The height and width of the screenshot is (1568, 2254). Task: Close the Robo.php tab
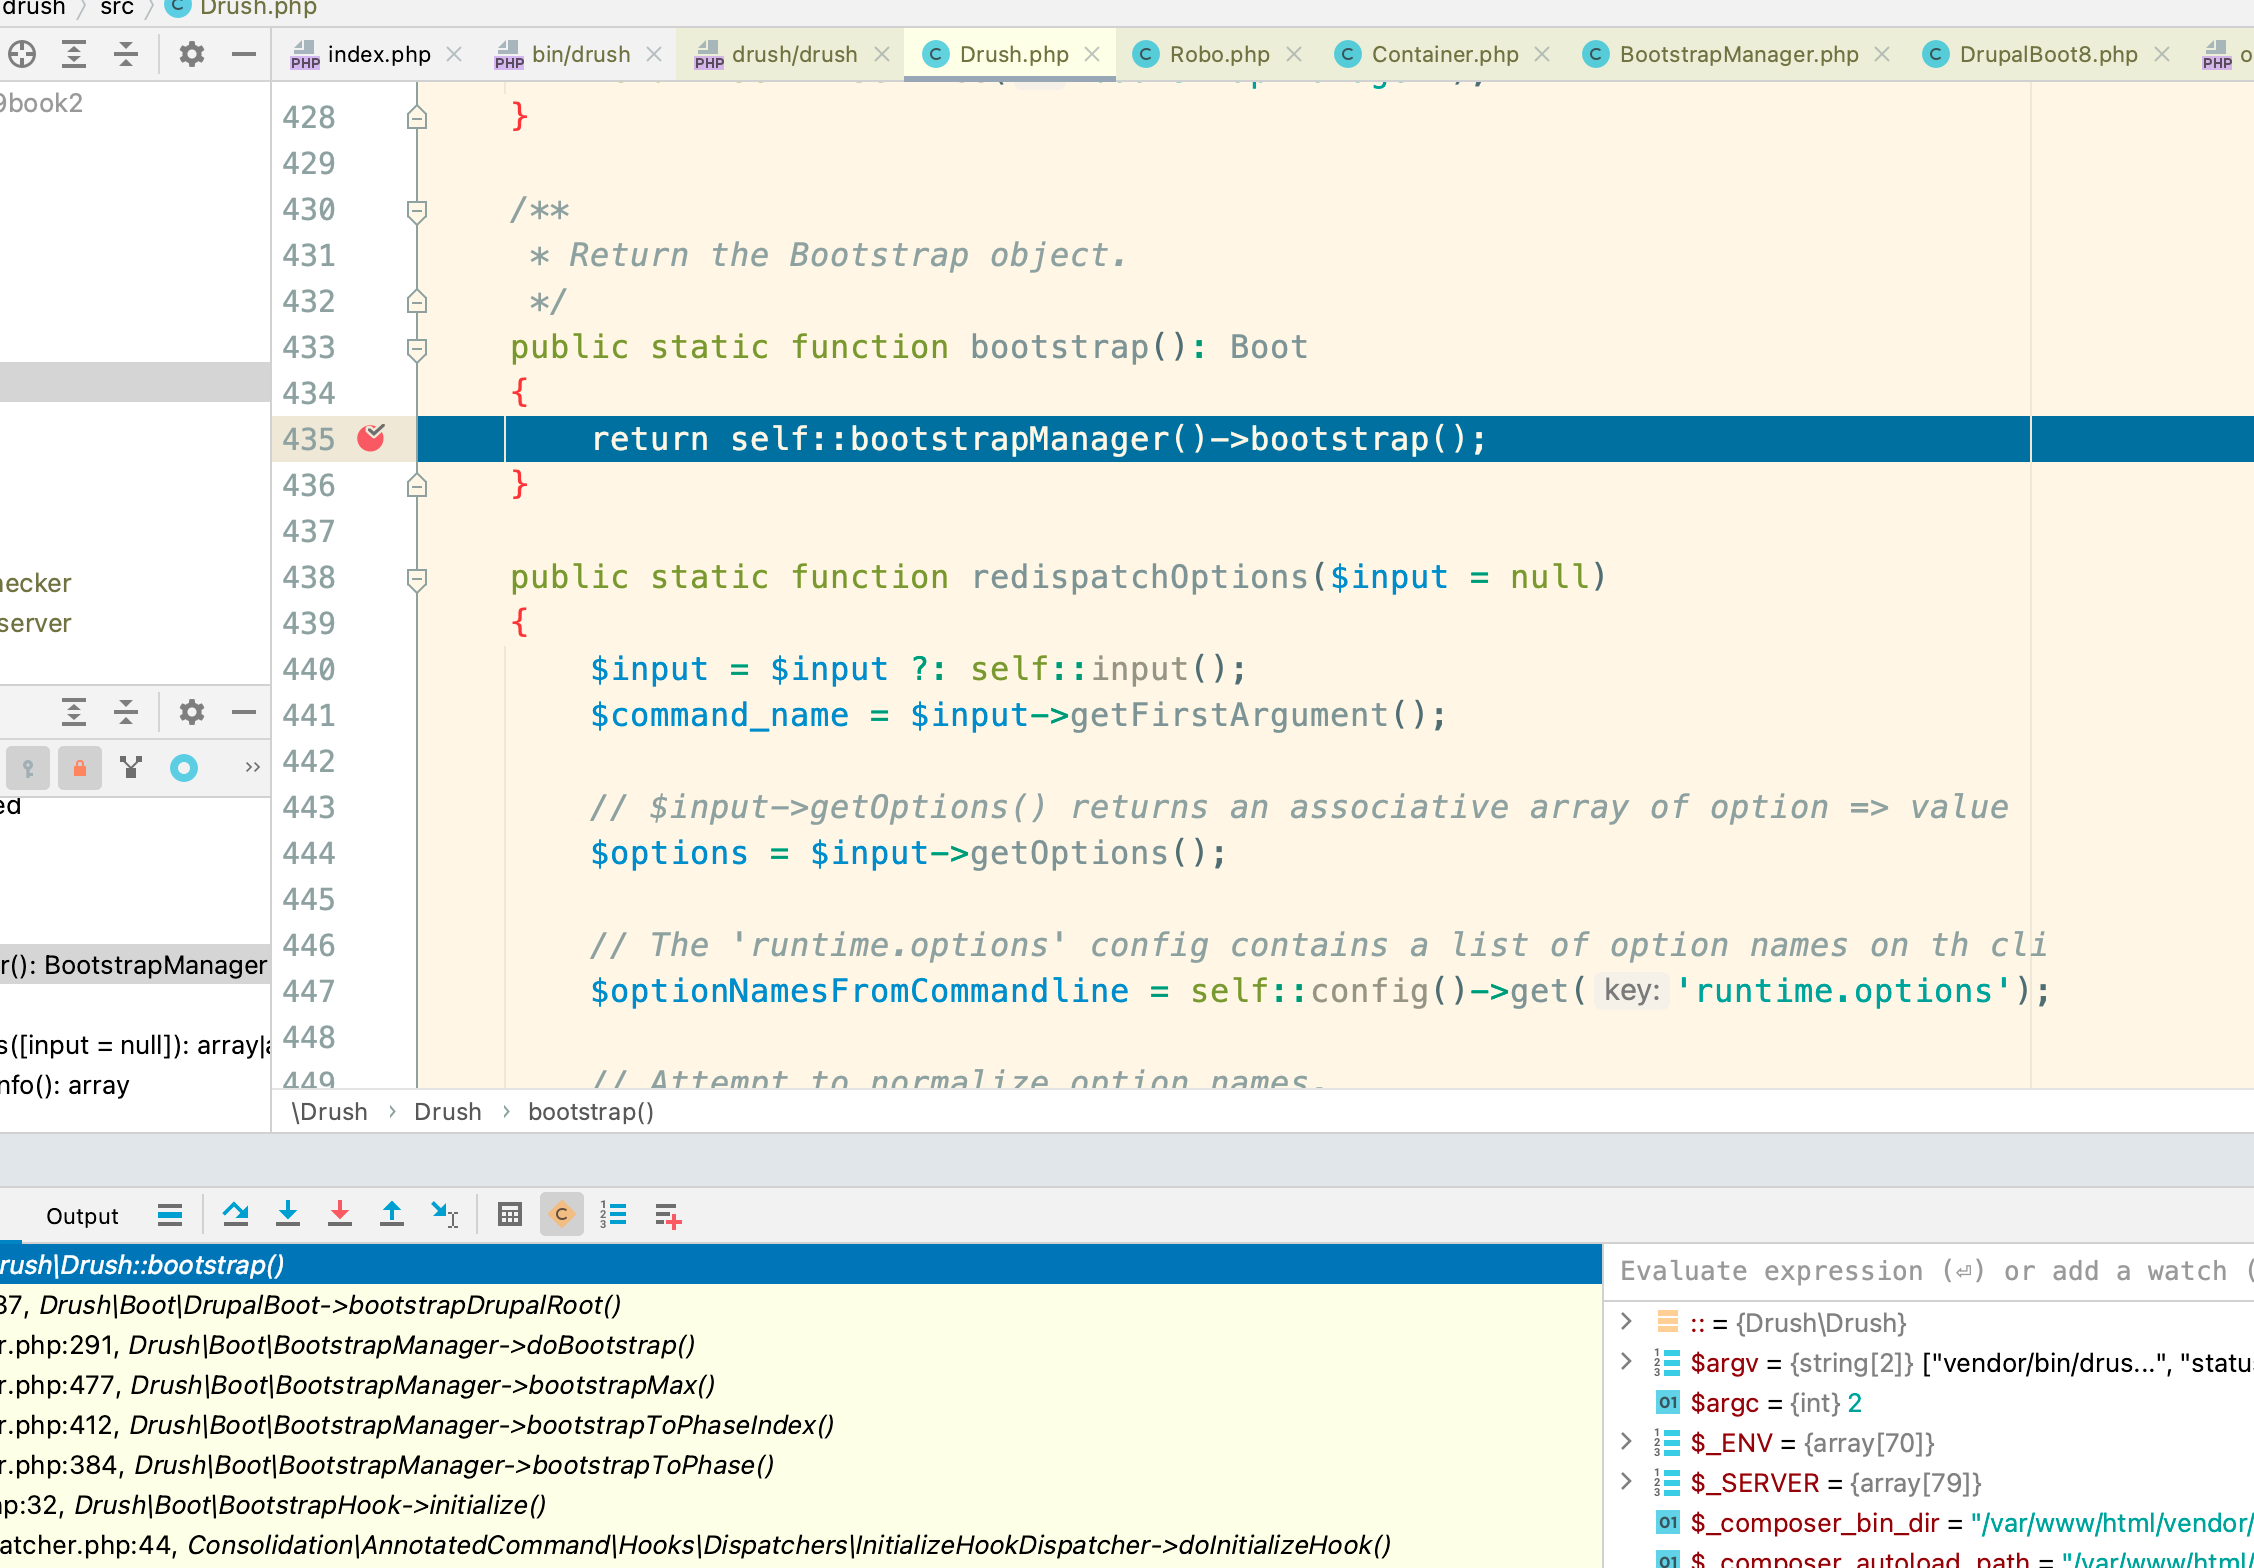tap(1294, 54)
